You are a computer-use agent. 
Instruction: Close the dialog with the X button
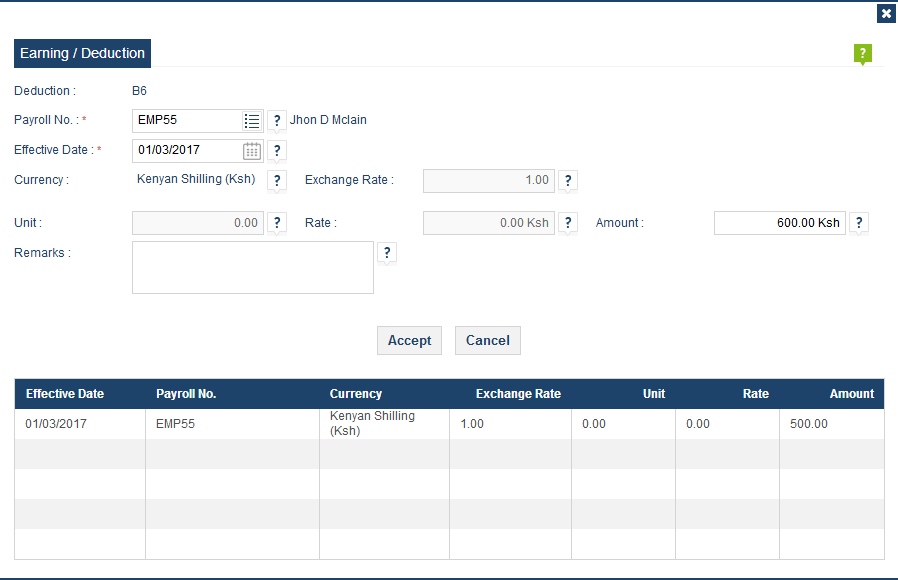point(886,14)
